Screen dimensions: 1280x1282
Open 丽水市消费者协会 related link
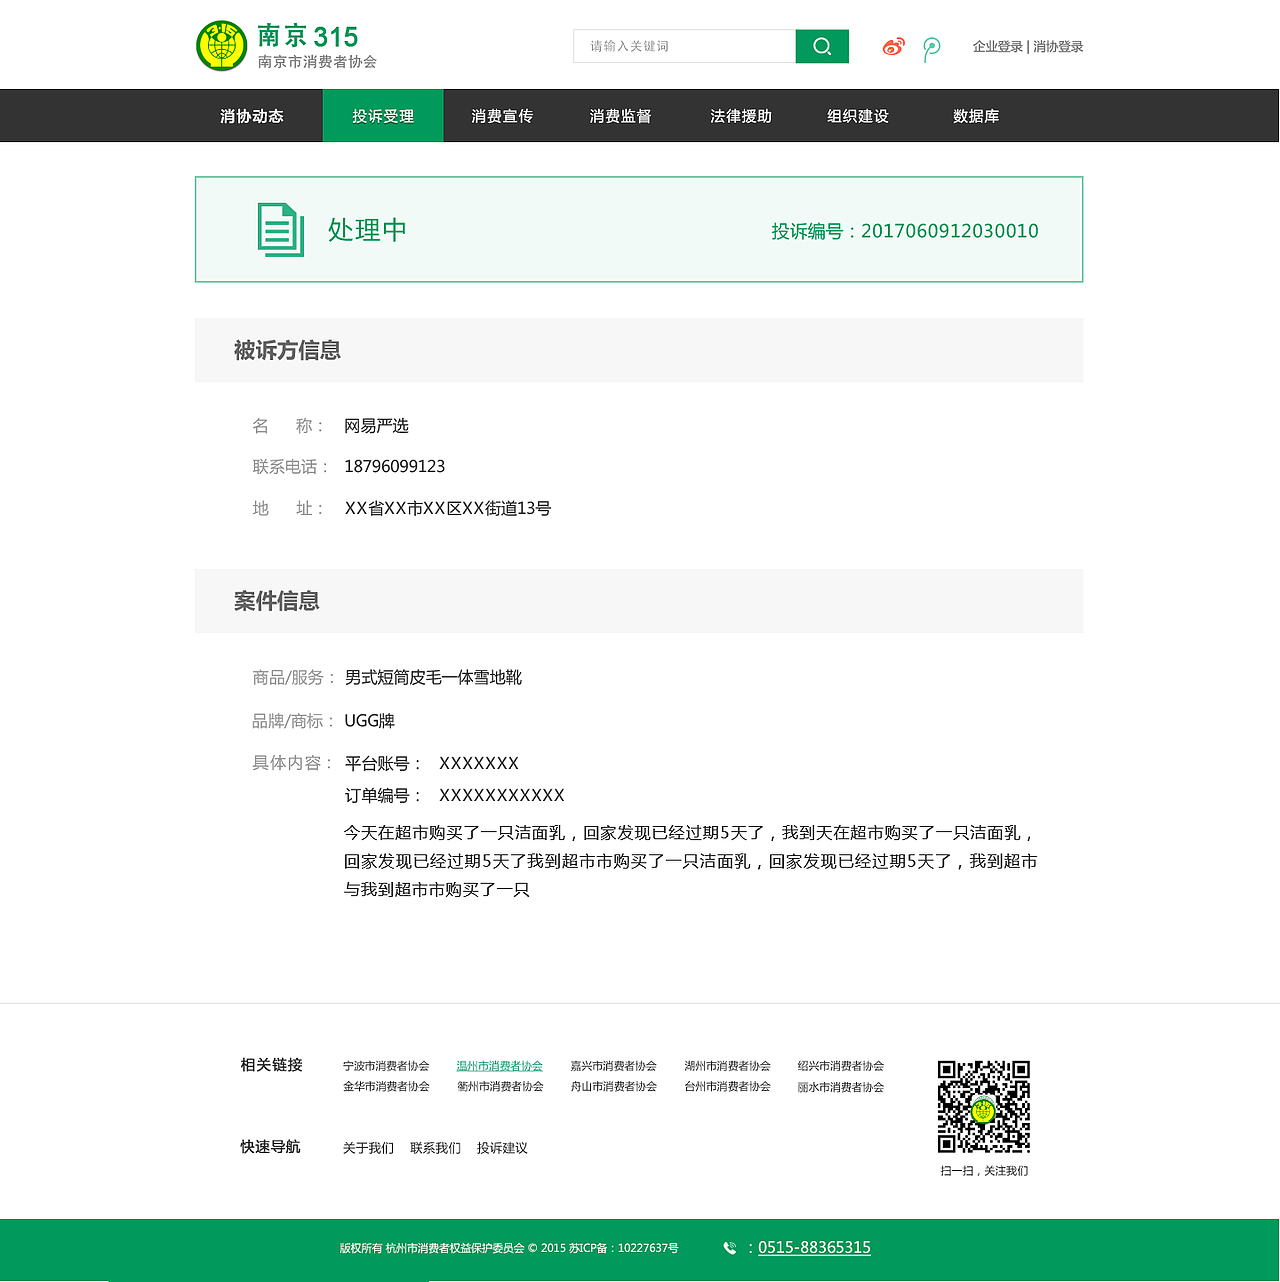click(841, 1086)
